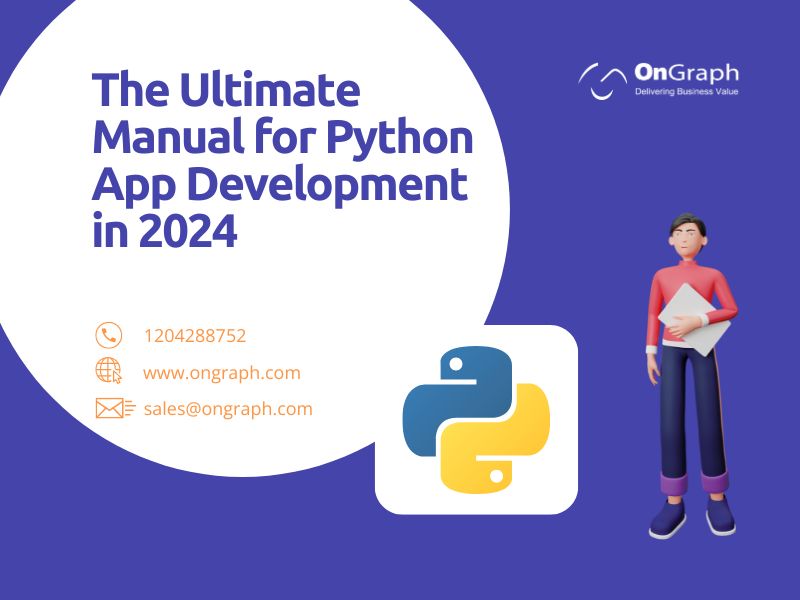800x600 pixels.
Task: Click the 'in 2024' heading text
Action: [165, 230]
